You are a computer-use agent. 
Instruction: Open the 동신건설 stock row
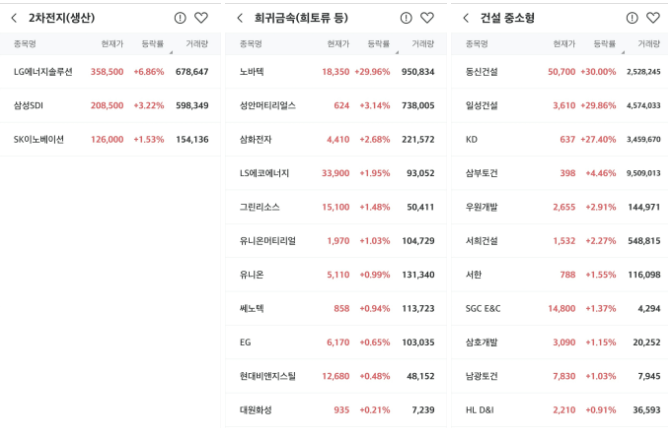tap(560, 72)
